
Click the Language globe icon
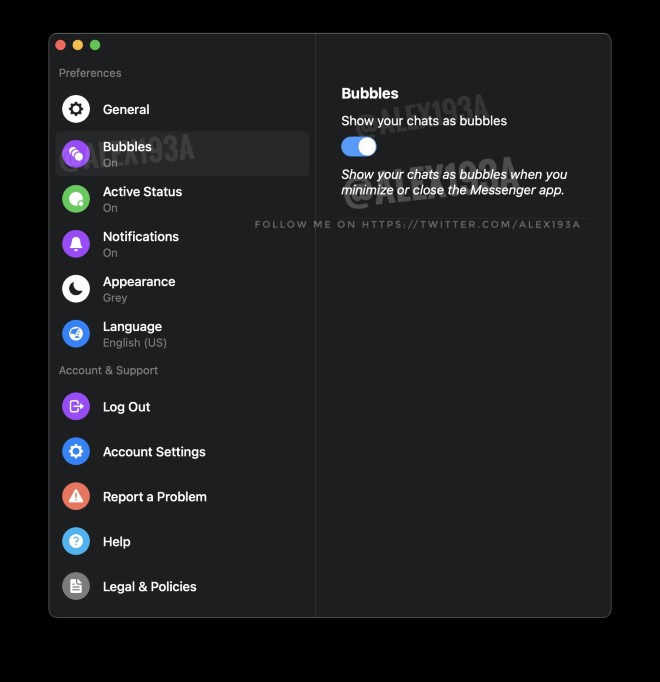76,334
